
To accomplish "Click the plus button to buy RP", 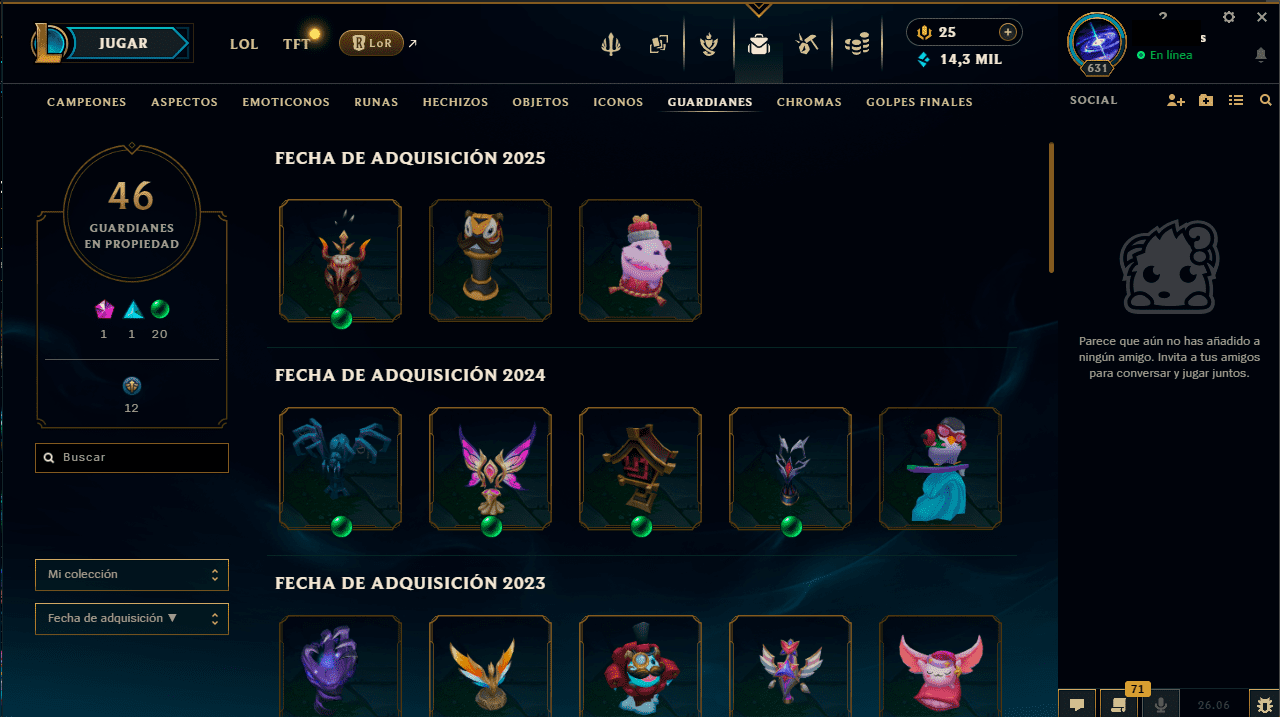I will 1008,33.
